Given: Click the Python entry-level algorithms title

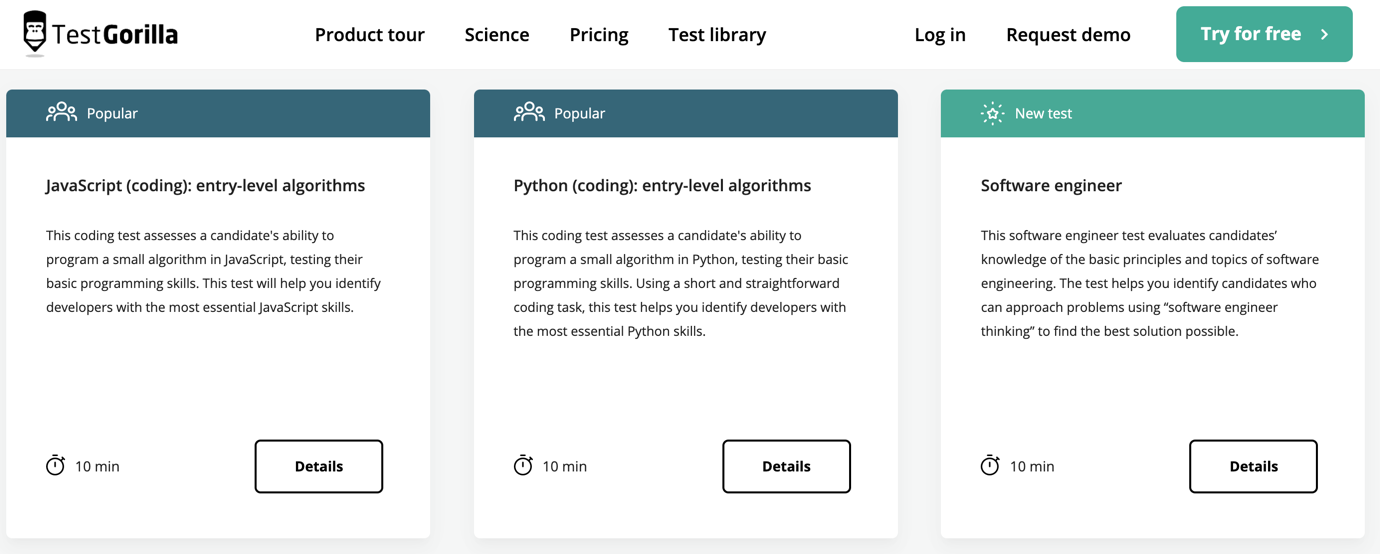Looking at the screenshot, I should (x=662, y=185).
